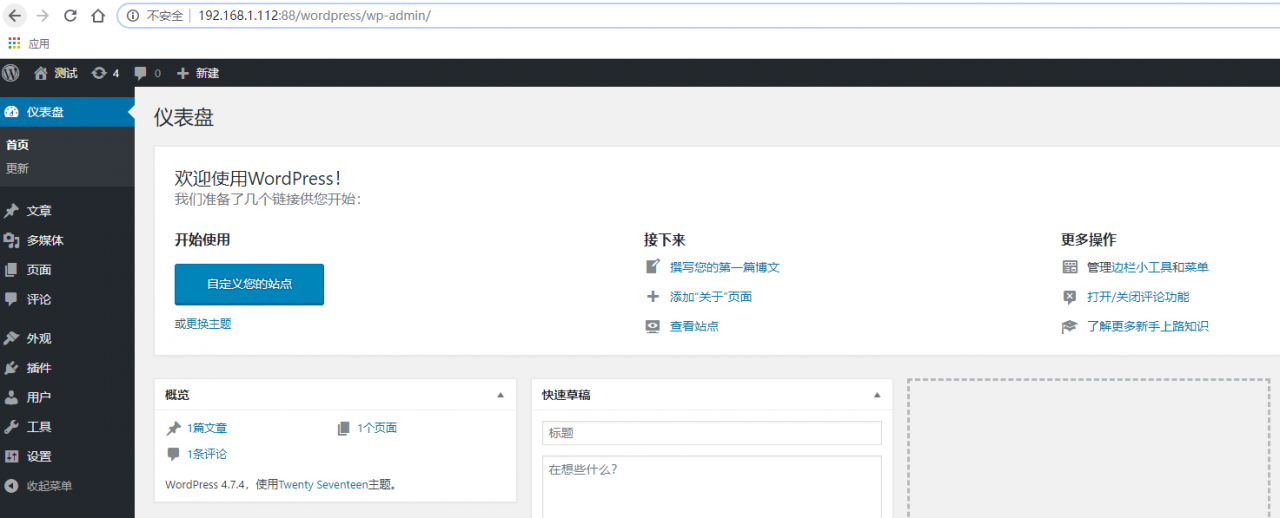This screenshot has width=1280, height=518.
Task: Reload the page with the refresh icon
Action: 70,16
